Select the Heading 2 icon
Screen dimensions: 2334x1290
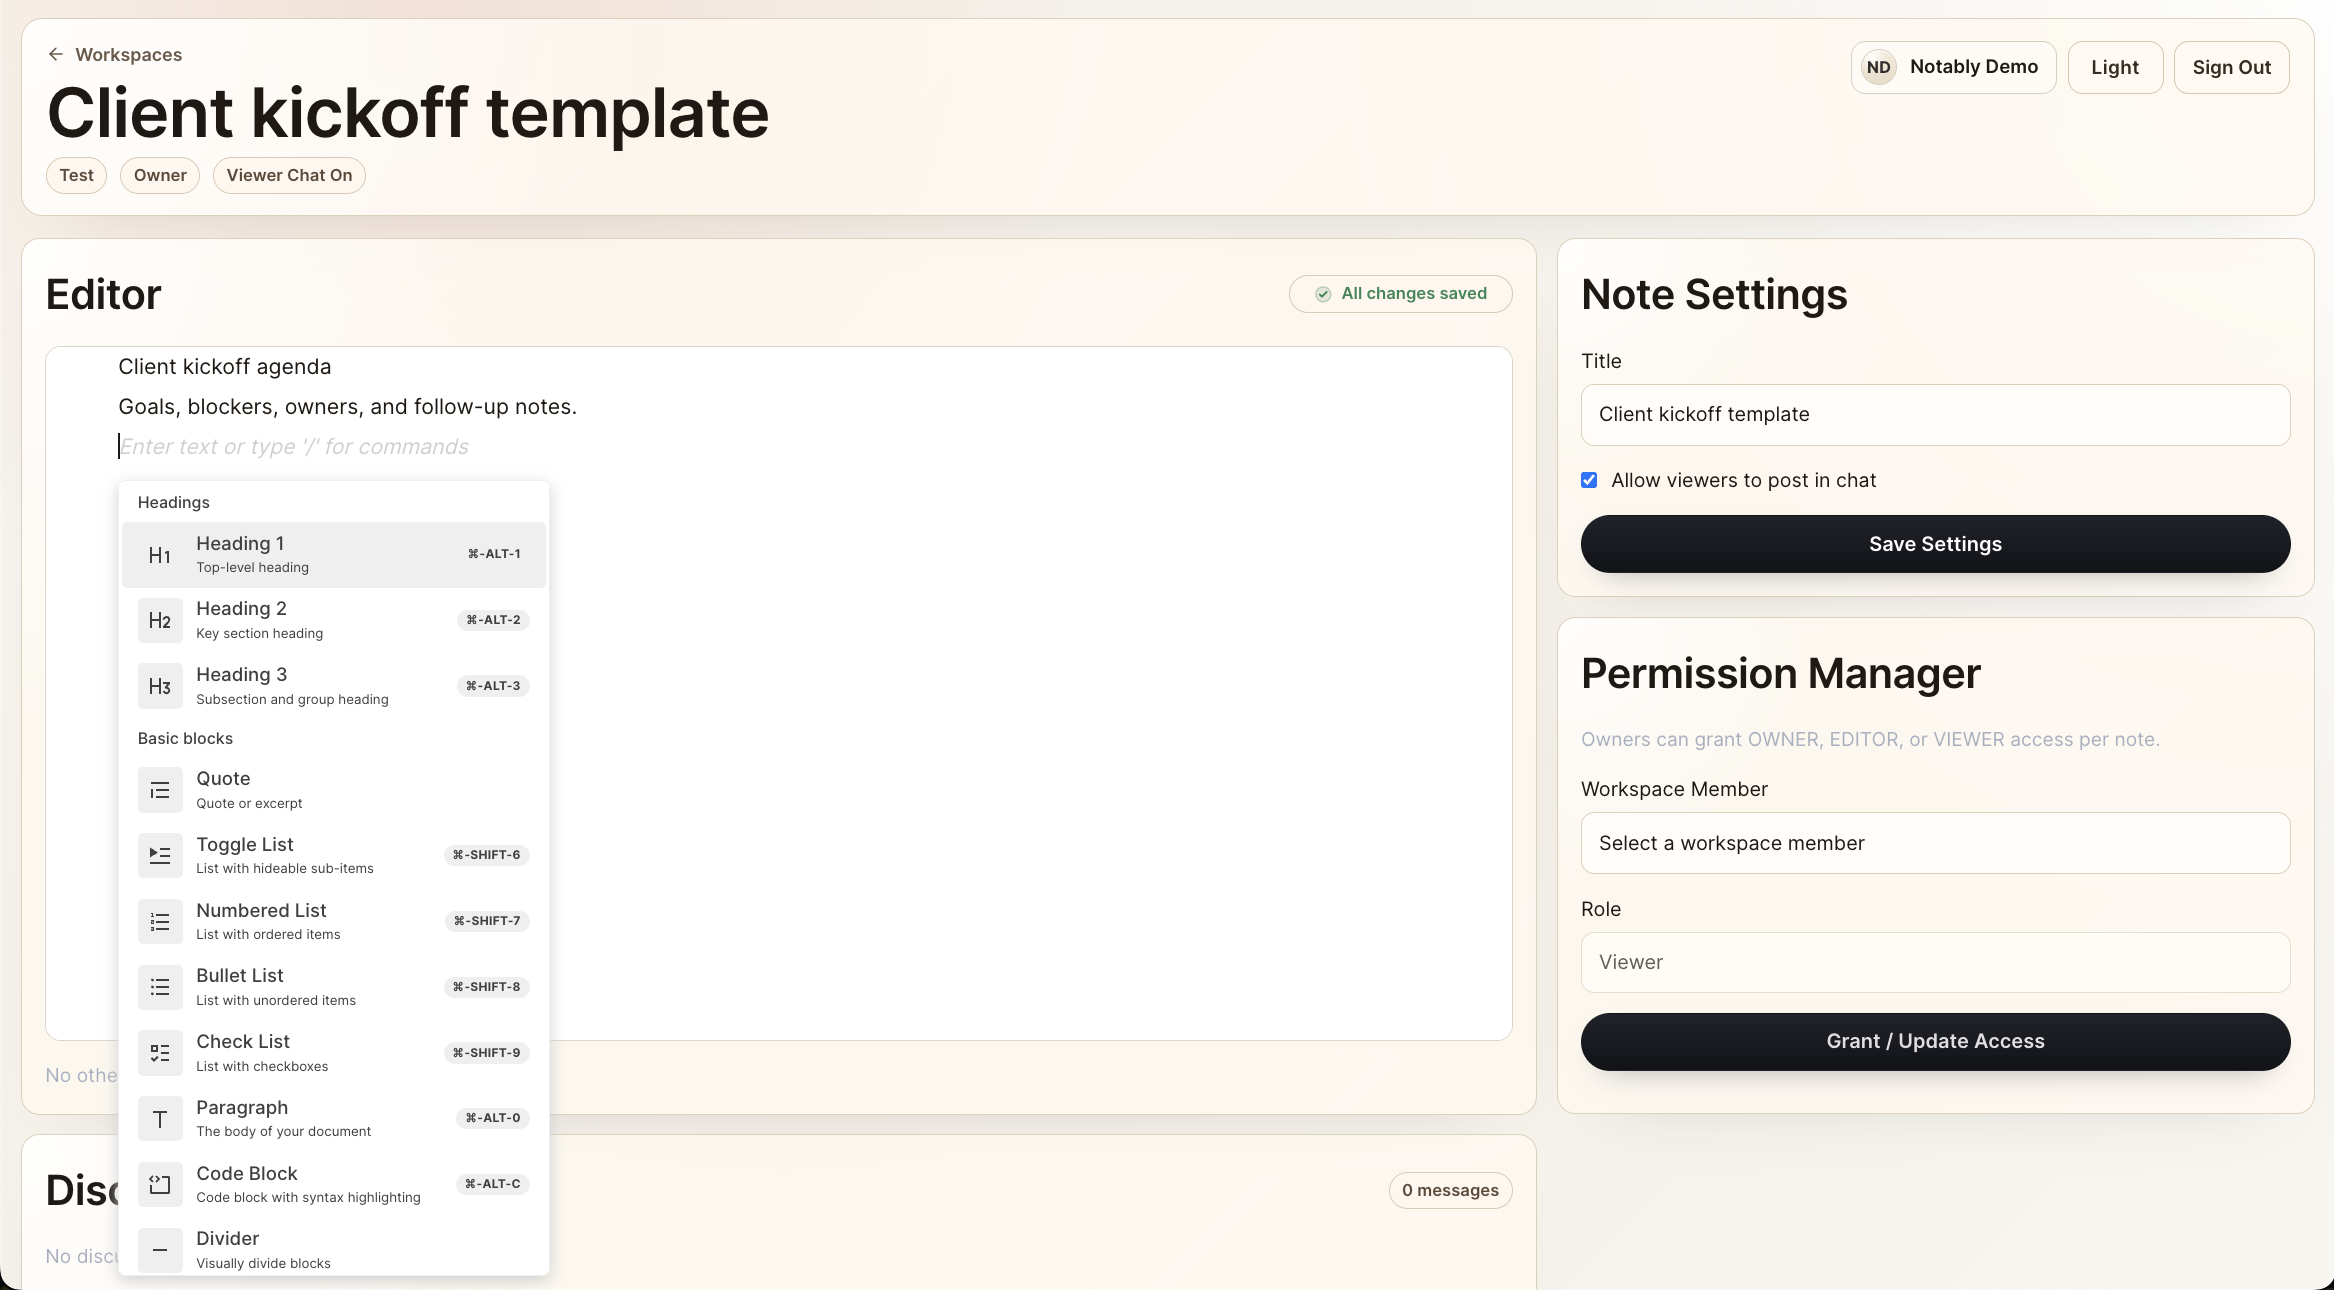[x=159, y=620]
